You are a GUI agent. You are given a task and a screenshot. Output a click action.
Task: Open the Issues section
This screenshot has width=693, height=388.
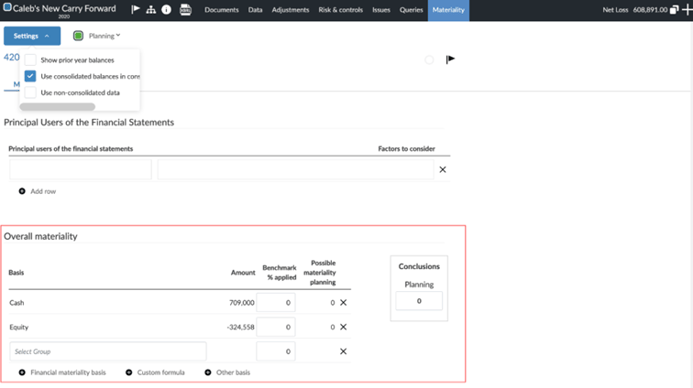pyautogui.click(x=381, y=10)
